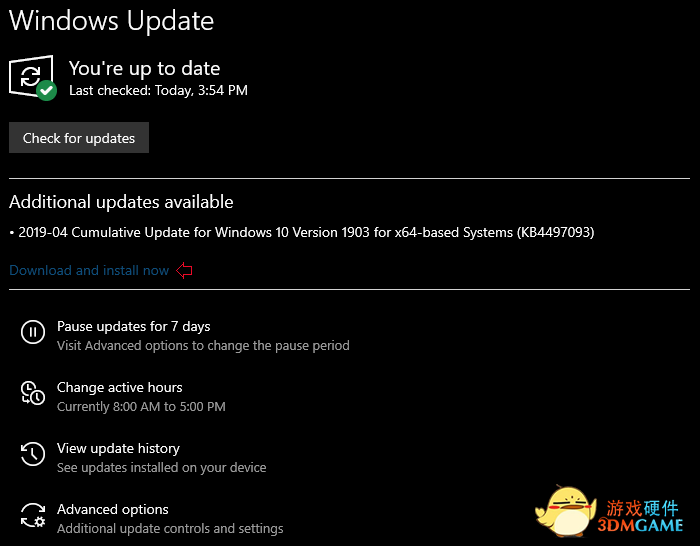Click the Last checked time text
The width and height of the screenshot is (700, 546).
158,90
